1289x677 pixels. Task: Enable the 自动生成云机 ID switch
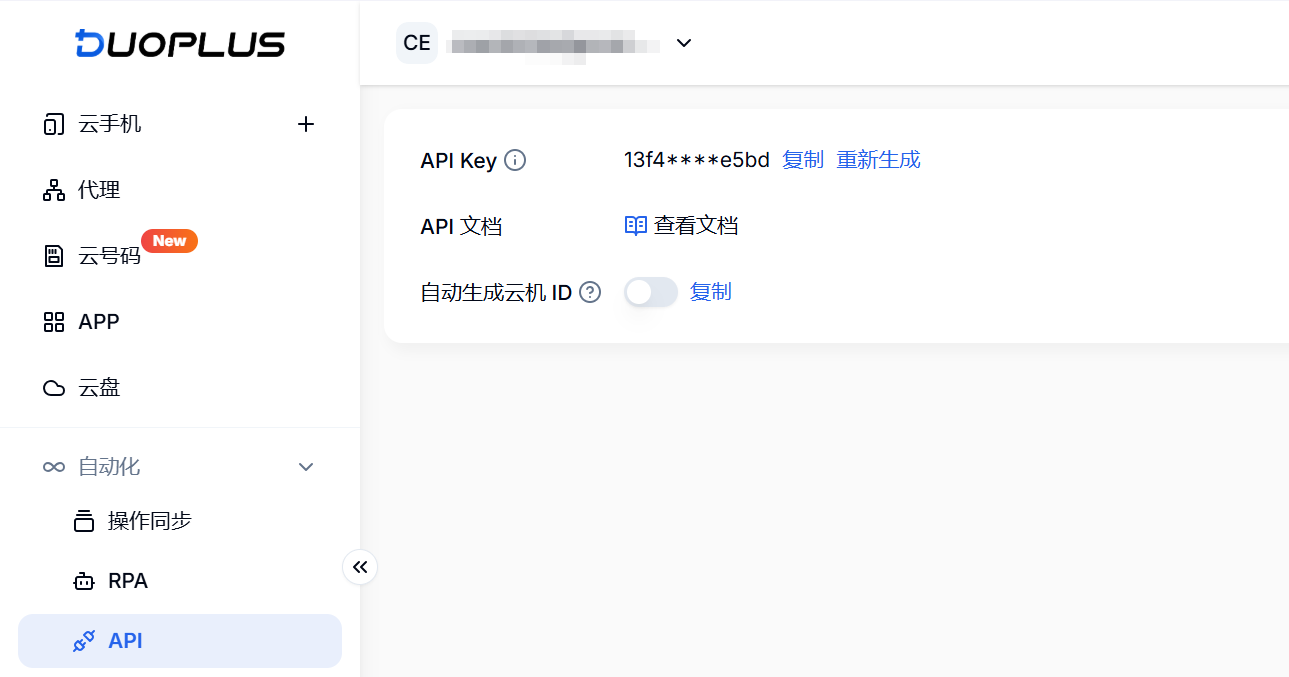pyautogui.click(x=651, y=292)
